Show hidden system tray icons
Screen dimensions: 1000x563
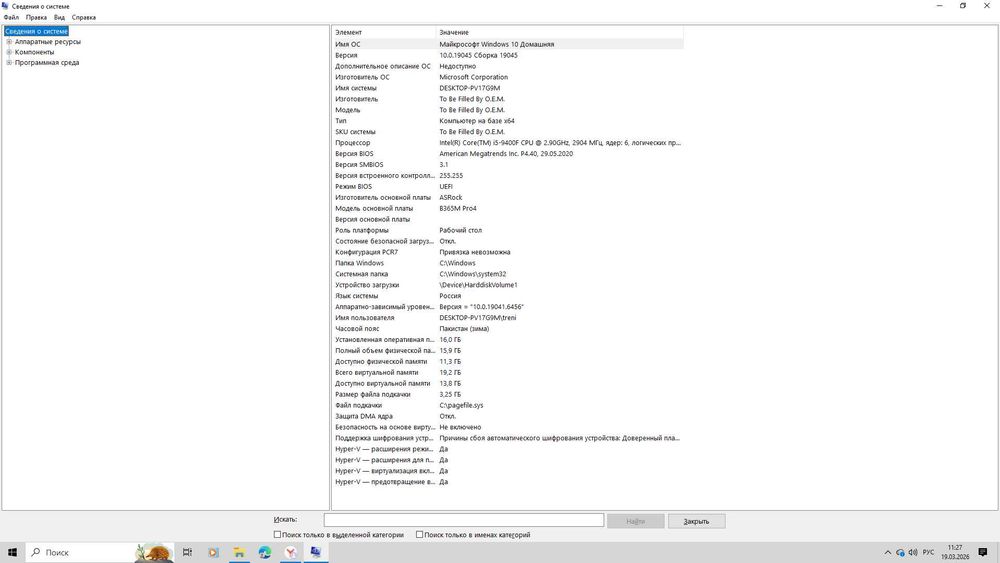coord(887,552)
